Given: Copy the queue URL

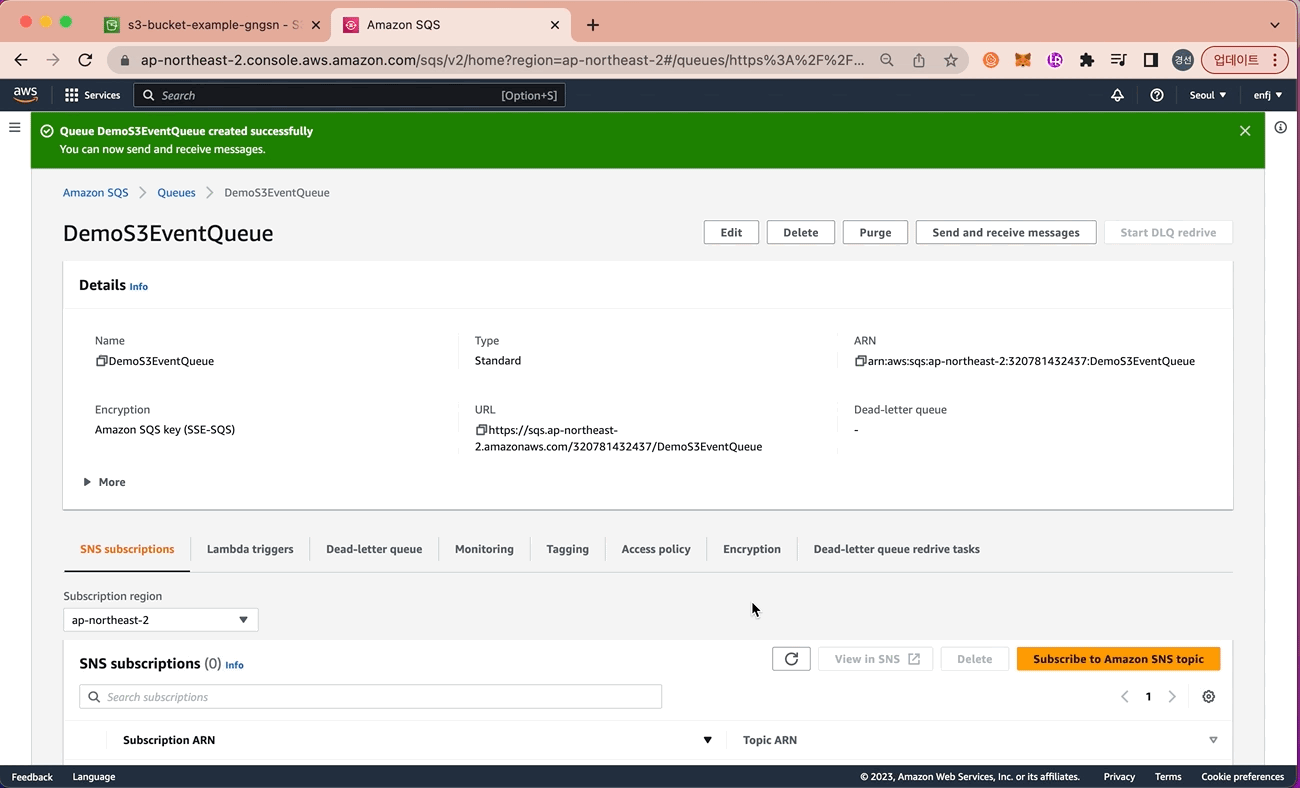Looking at the screenshot, I should 481,430.
